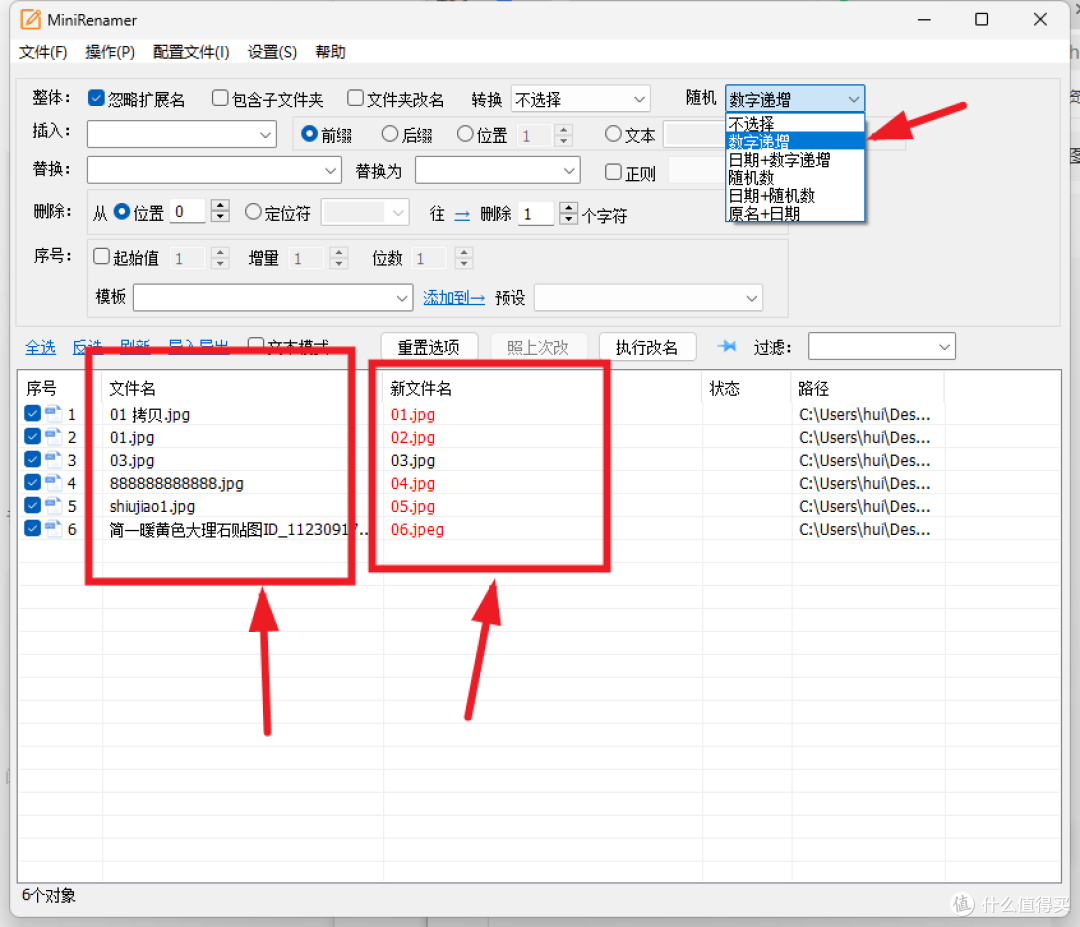Open the 帮助 menu
This screenshot has width=1080, height=927.
pos(330,52)
